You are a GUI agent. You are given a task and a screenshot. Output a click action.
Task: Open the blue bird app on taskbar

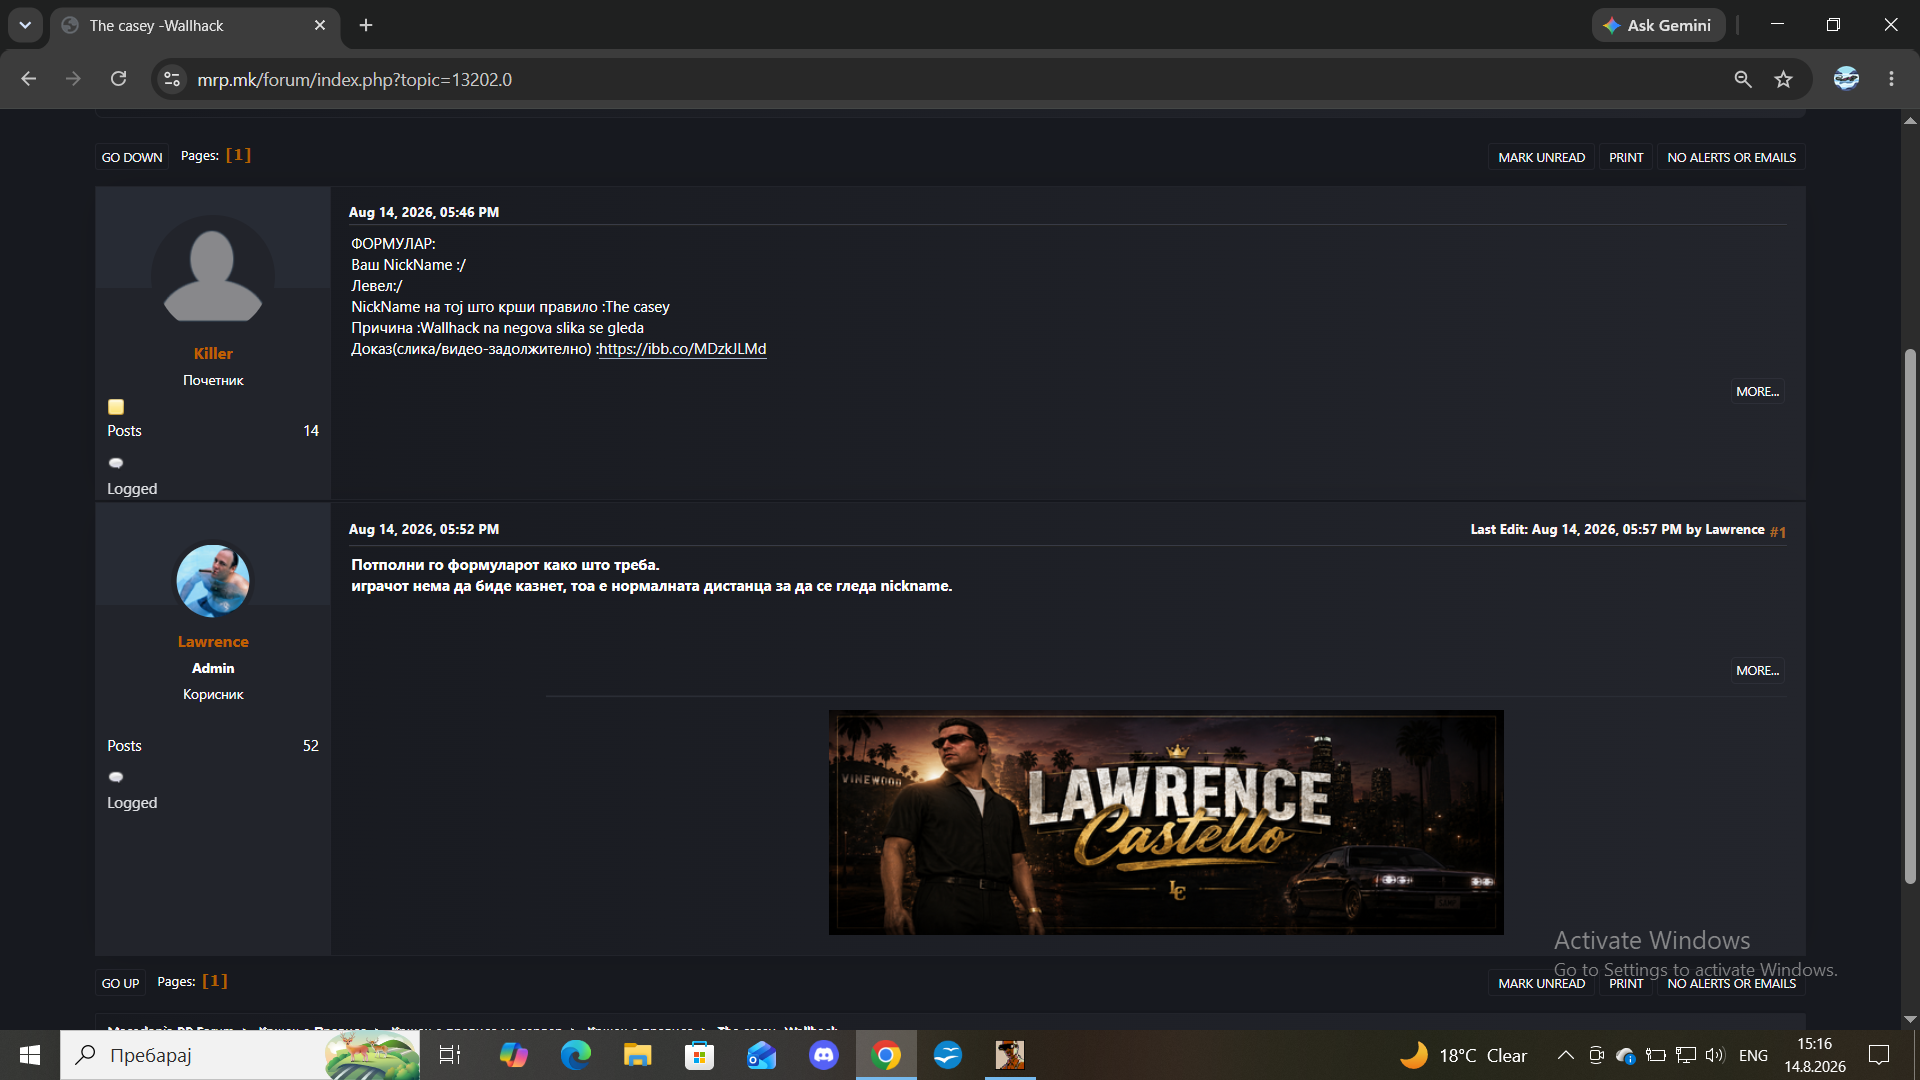point(948,1055)
